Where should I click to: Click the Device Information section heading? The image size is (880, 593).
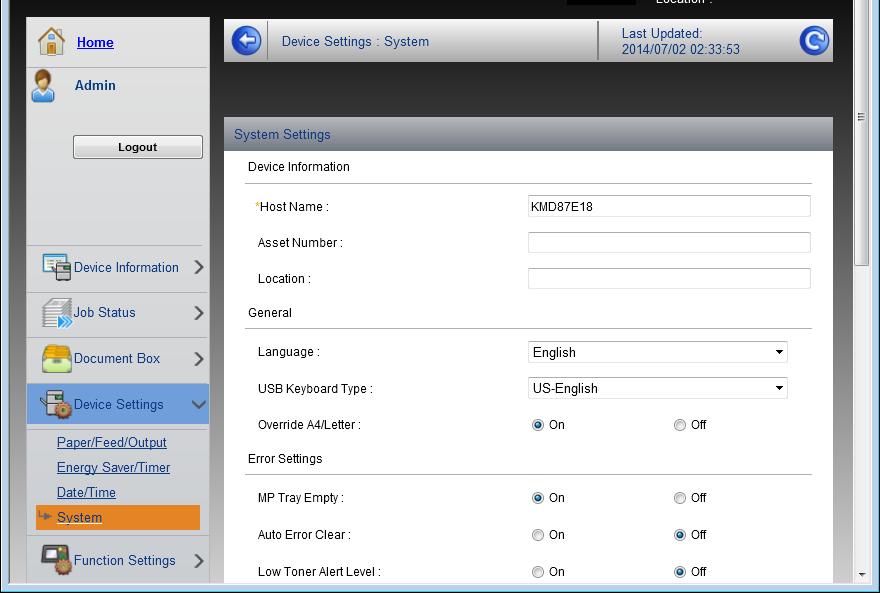[x=299, y=167]
